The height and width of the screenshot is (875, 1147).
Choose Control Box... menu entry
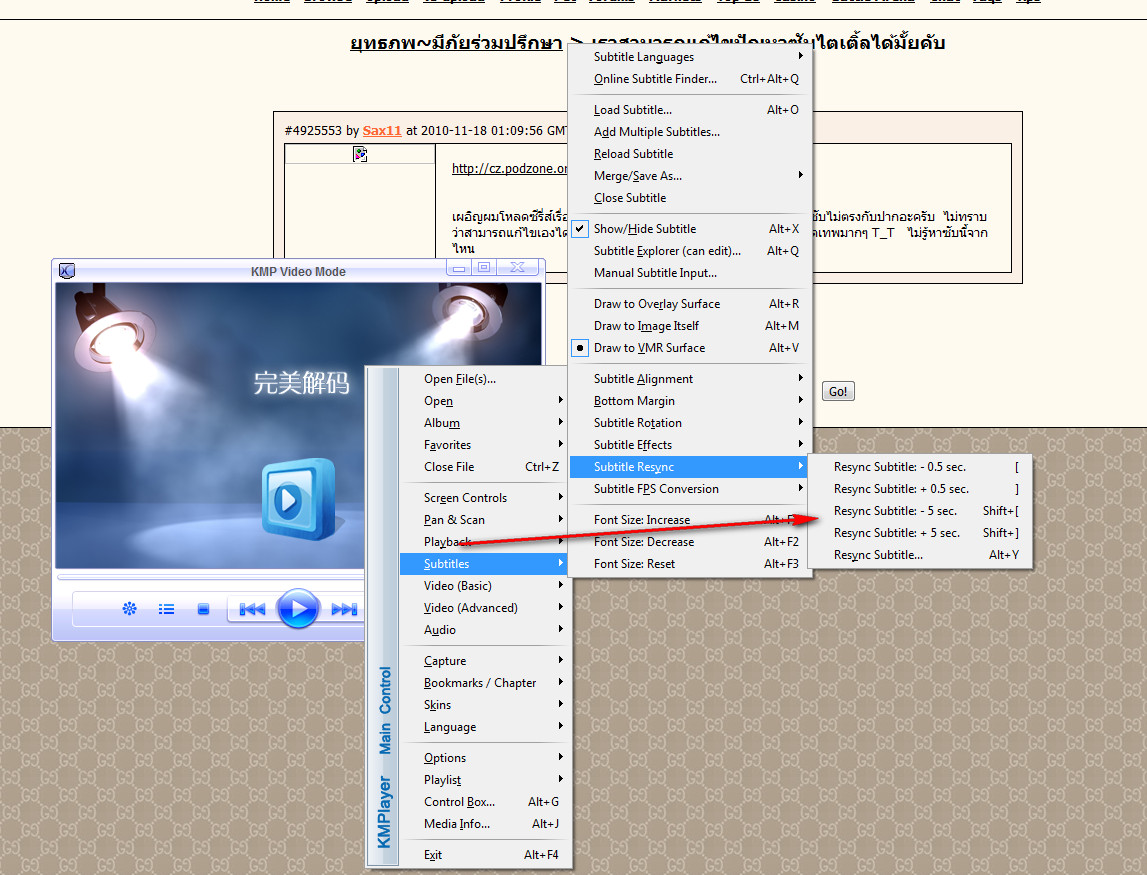(x=484, y=802)
